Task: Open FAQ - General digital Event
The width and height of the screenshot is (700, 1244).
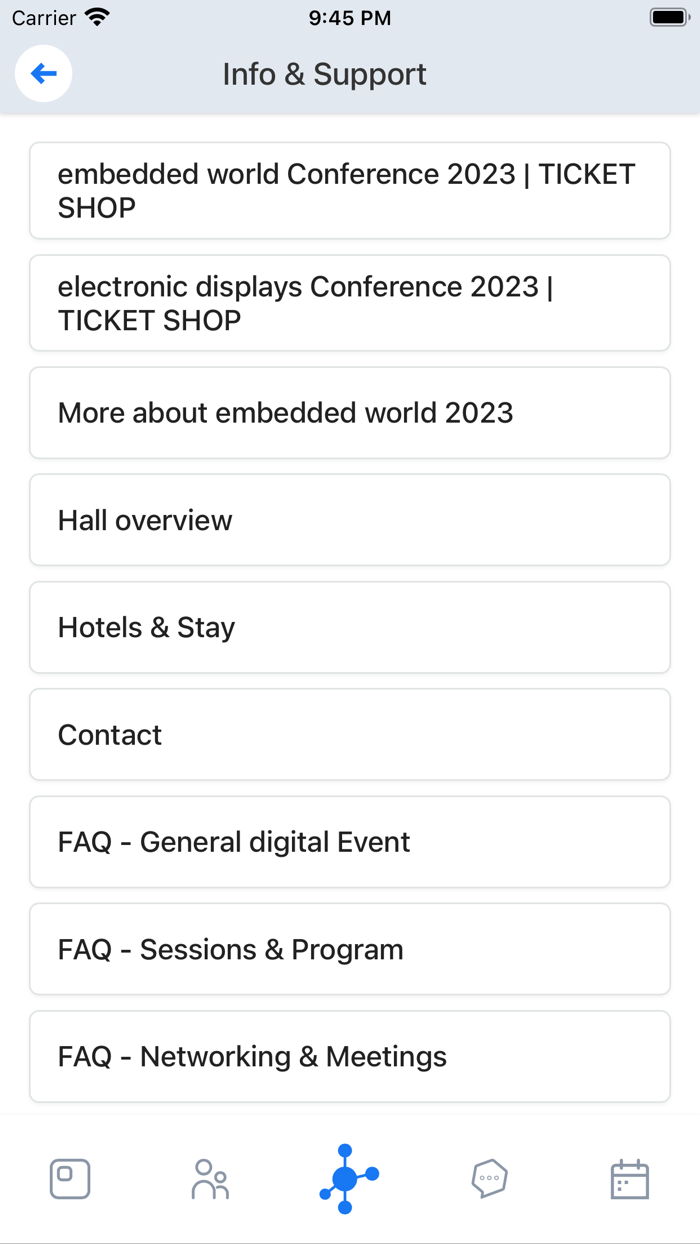Action: [349, 841]
